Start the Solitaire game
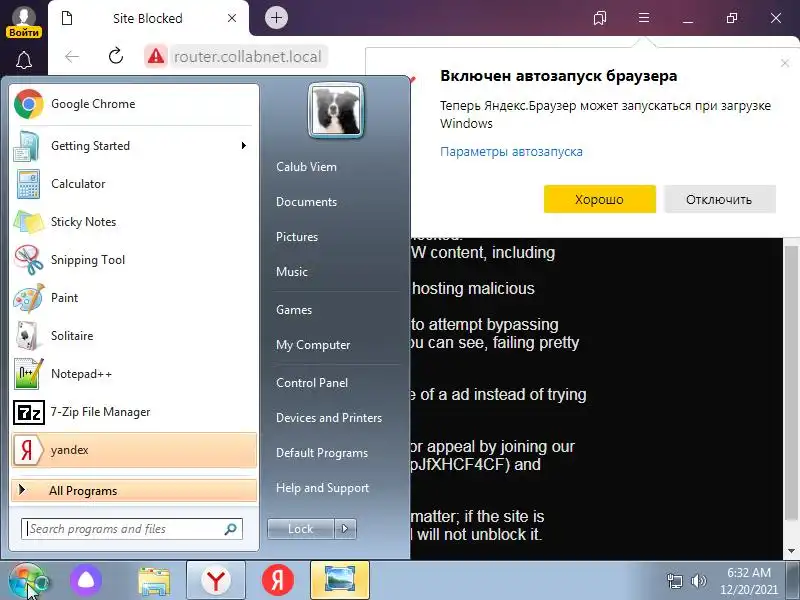 coord(134,336)
